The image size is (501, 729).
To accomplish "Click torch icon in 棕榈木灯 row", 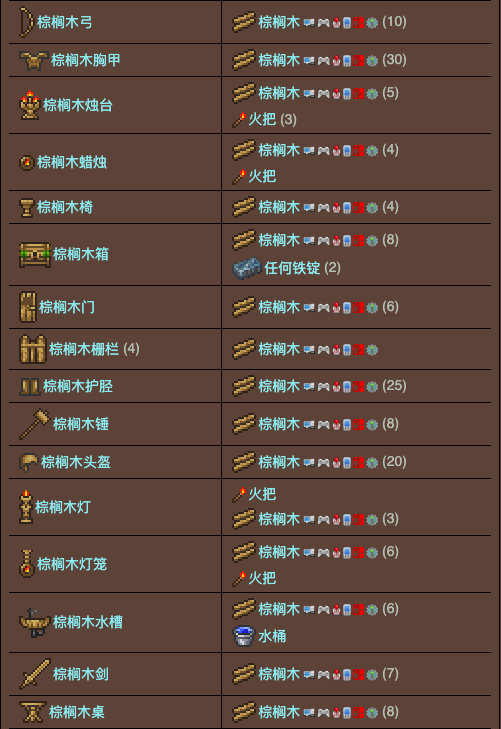I will pos(239,494).
